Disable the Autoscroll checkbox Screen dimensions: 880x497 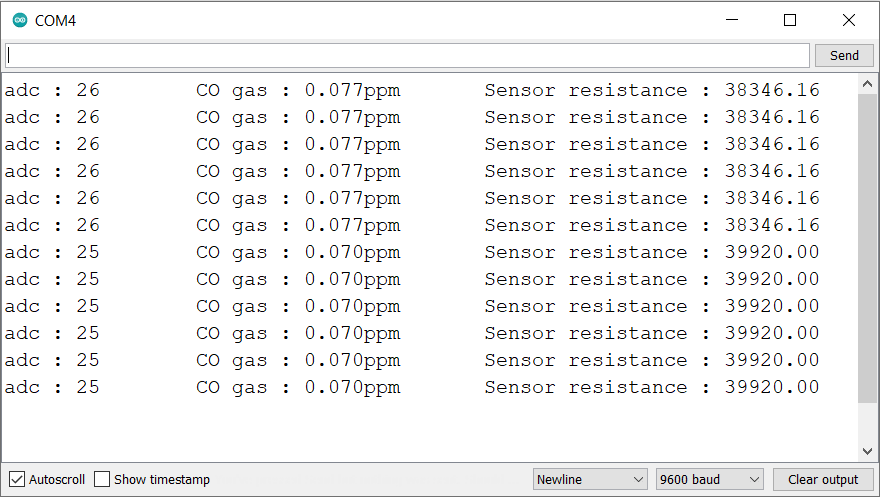click(17, 480)
